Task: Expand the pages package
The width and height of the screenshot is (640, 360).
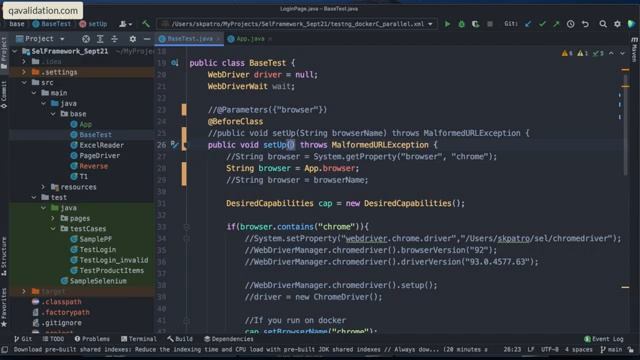Action: (53, 218)
